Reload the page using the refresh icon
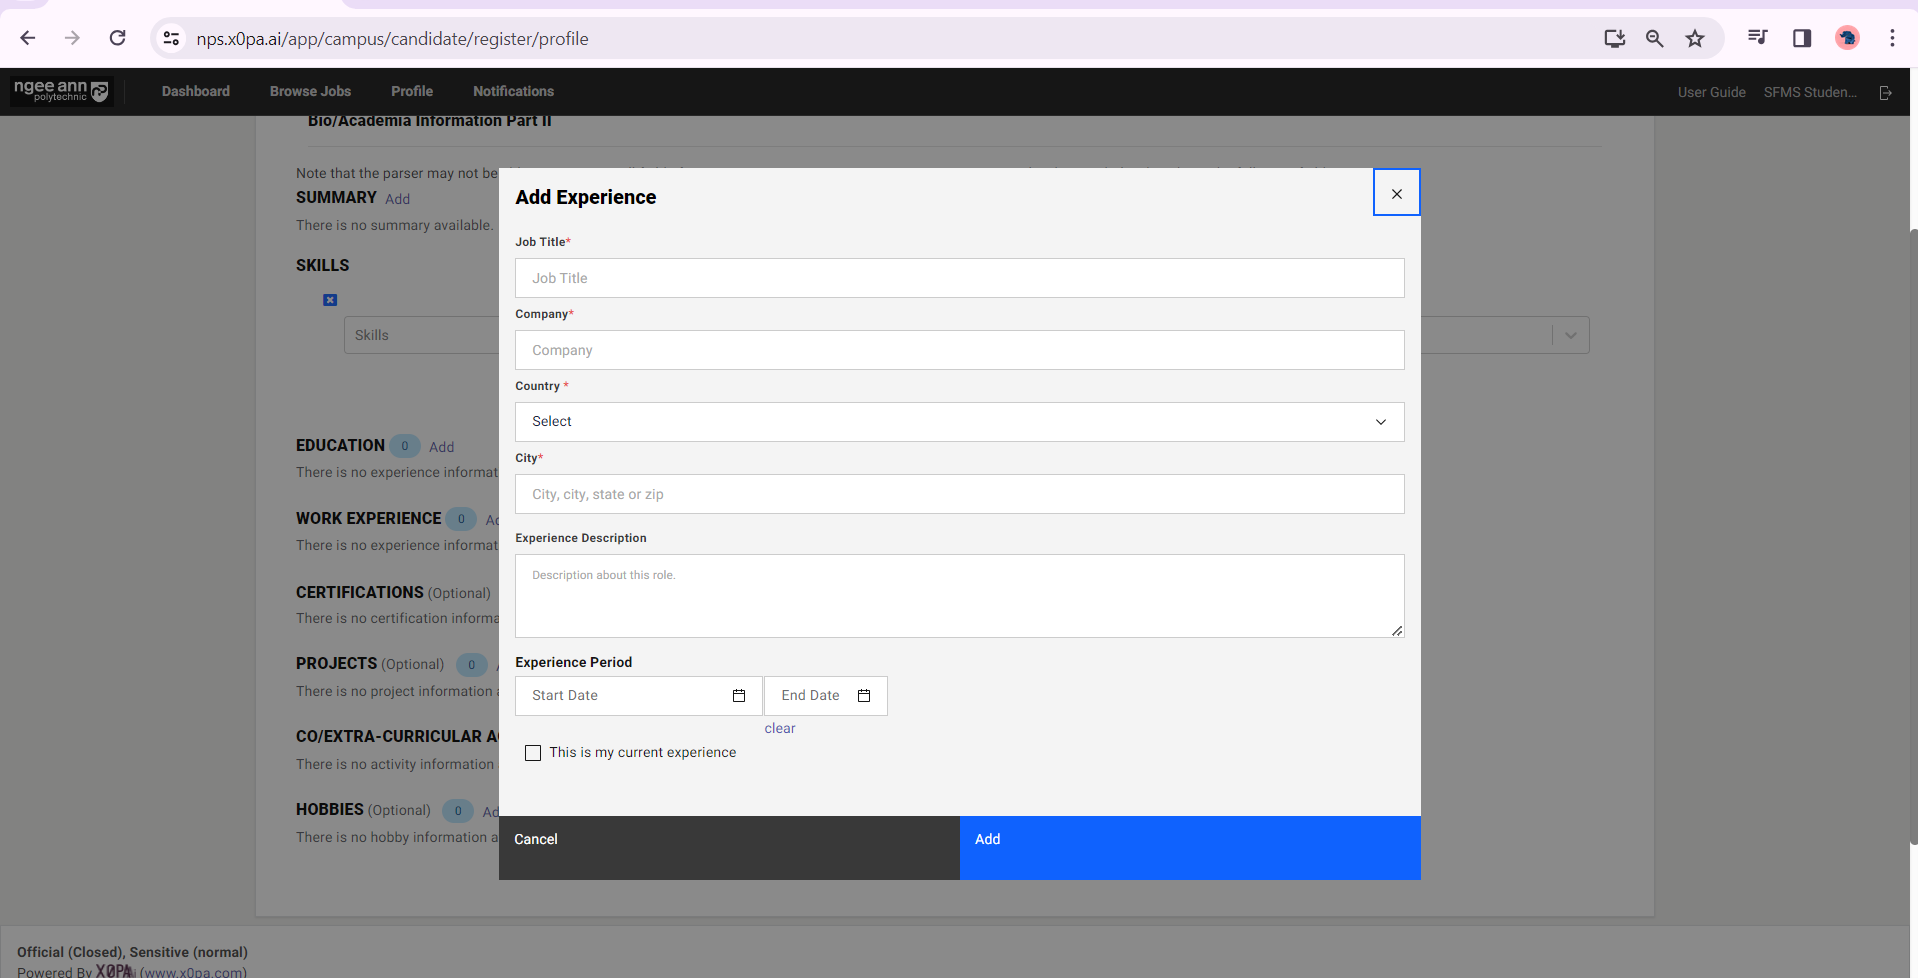The width and height of the screenshot is (1918, 978). point(118,38)
